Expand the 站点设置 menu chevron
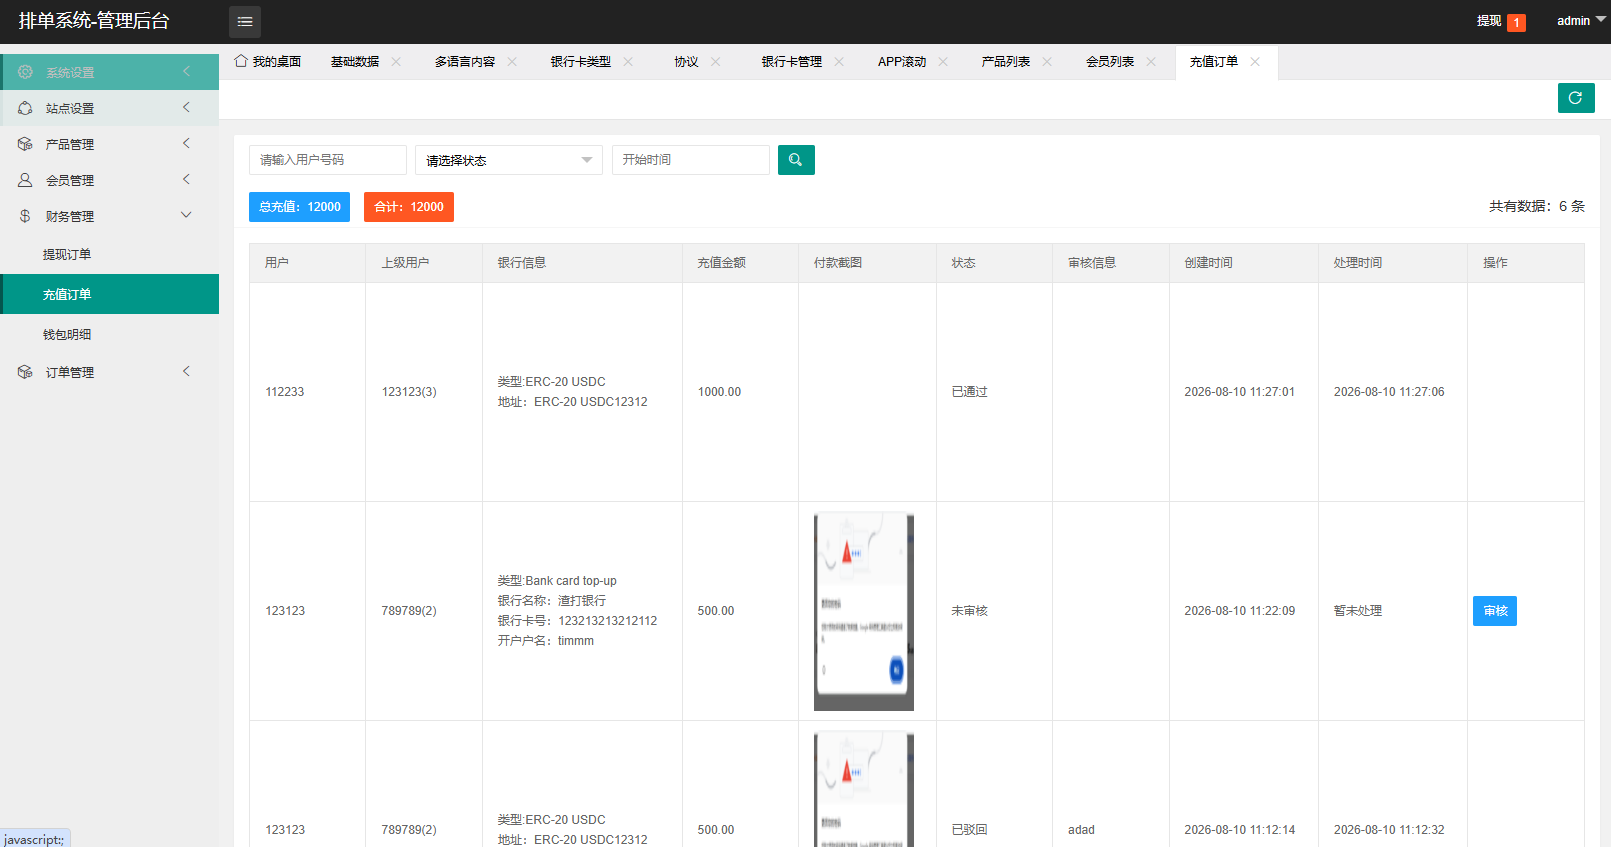 [186, 107]
